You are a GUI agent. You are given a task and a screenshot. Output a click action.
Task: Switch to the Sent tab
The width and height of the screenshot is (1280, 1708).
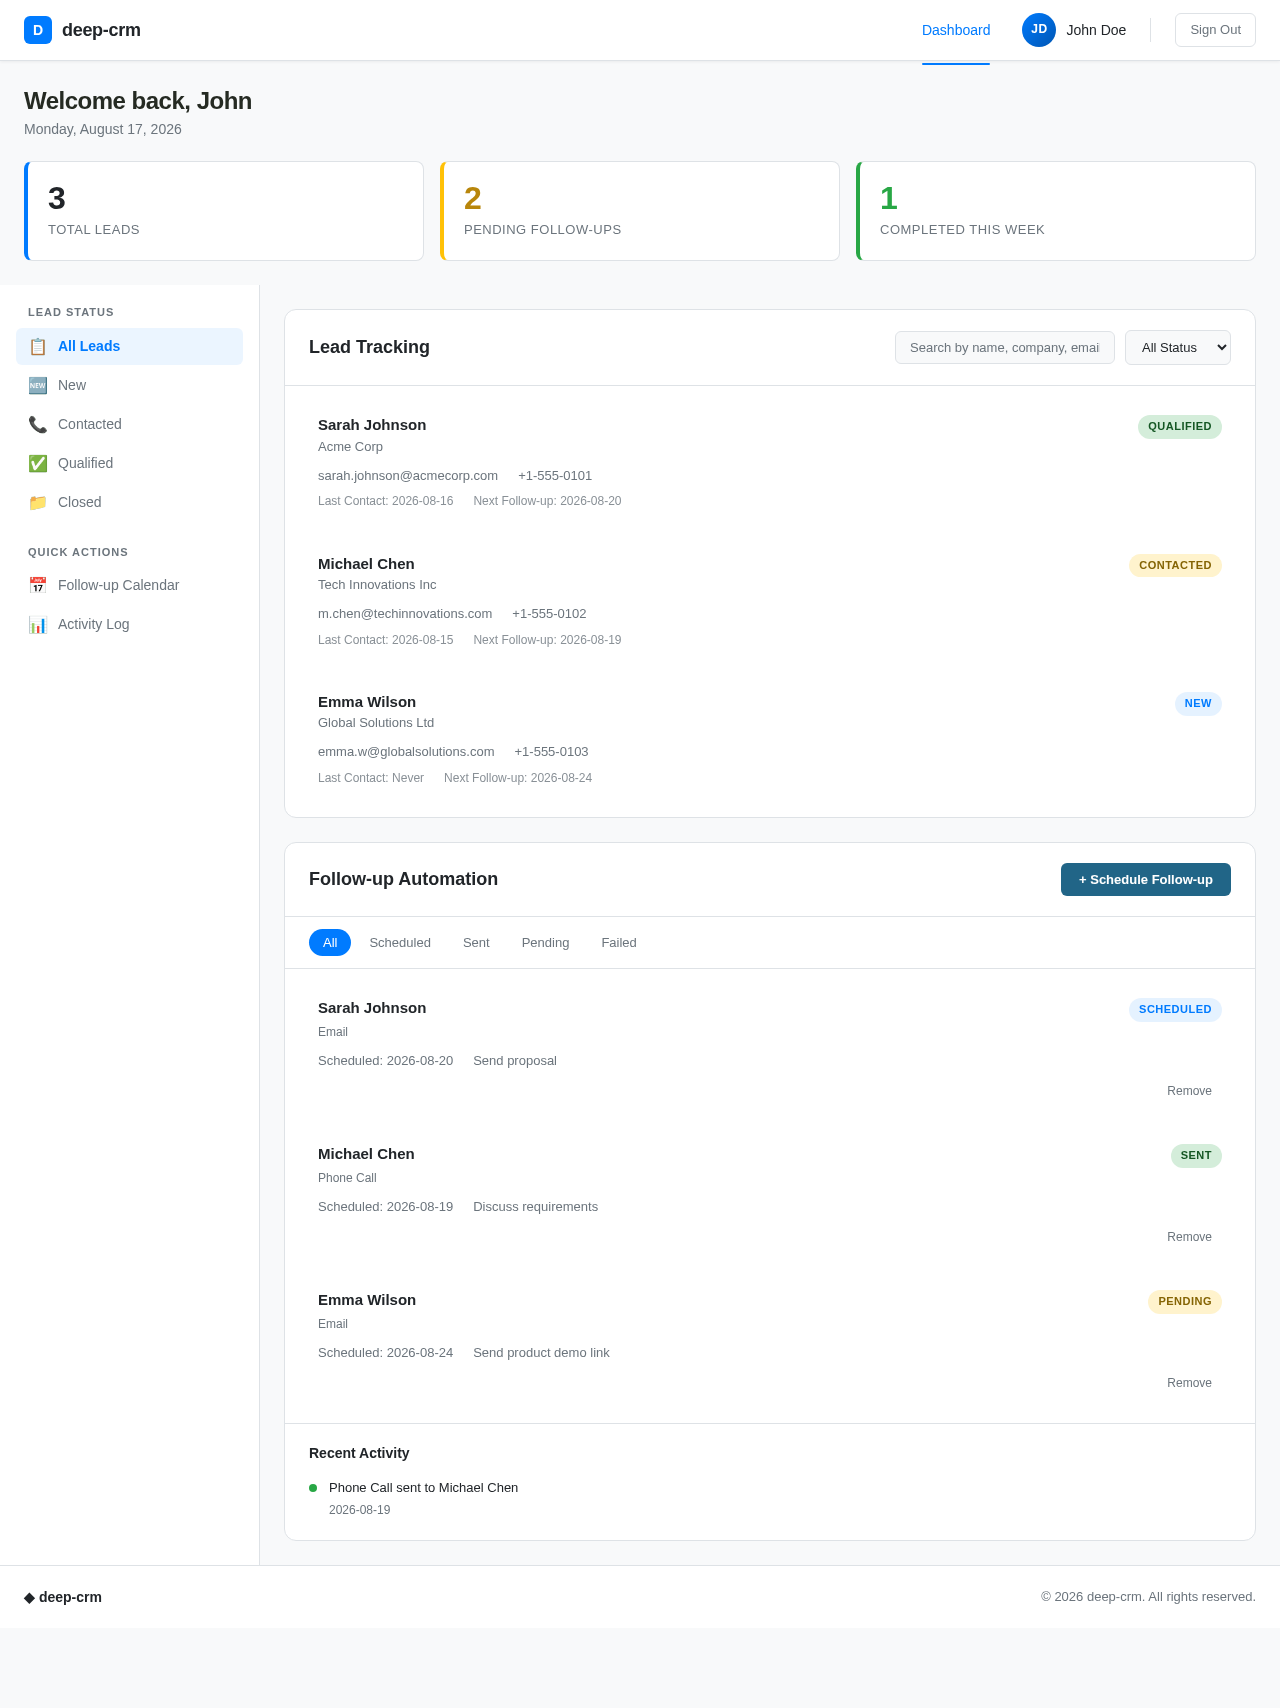(x=476, y=942)
